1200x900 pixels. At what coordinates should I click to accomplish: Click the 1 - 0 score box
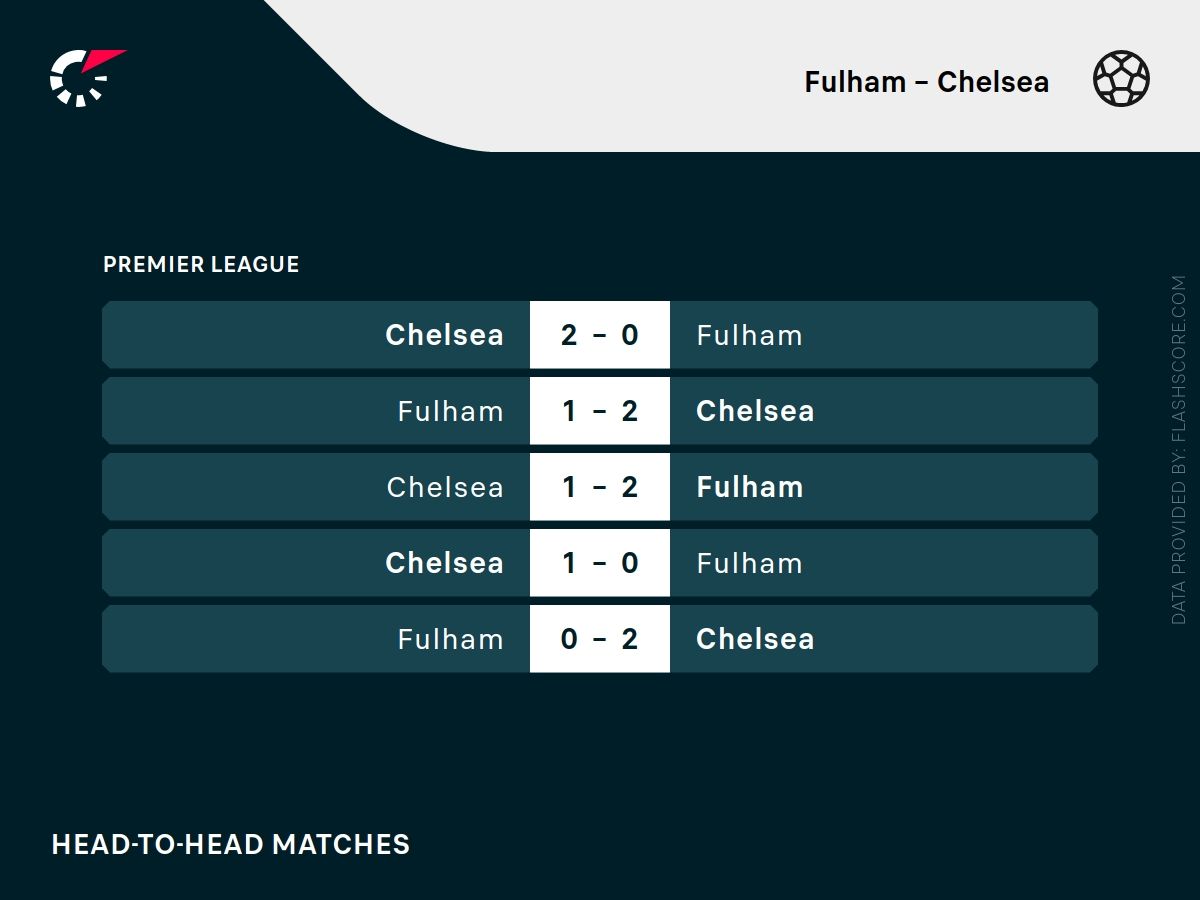click(600, 563)
